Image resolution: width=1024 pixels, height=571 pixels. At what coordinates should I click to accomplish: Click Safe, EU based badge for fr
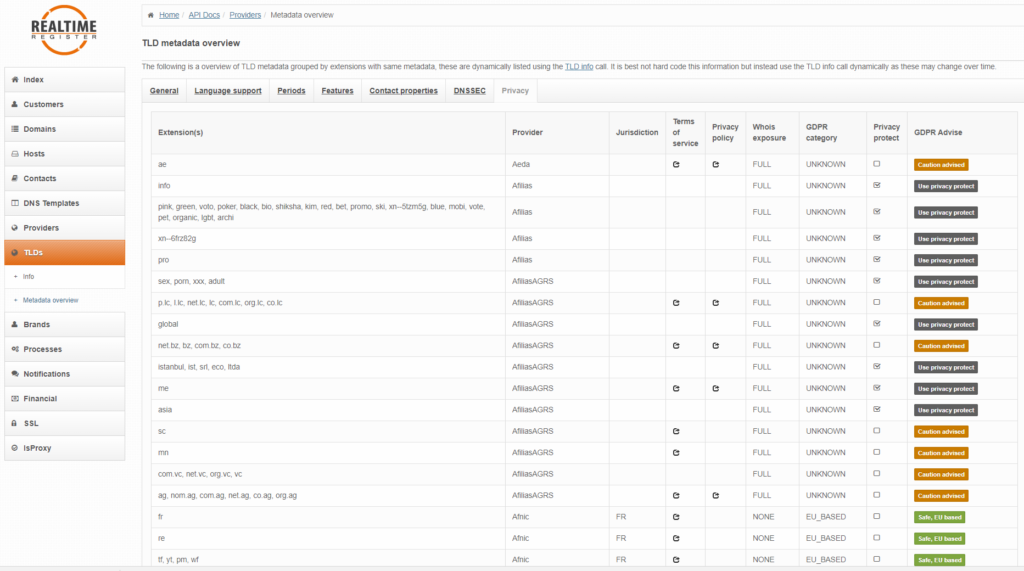click(940, 517)
